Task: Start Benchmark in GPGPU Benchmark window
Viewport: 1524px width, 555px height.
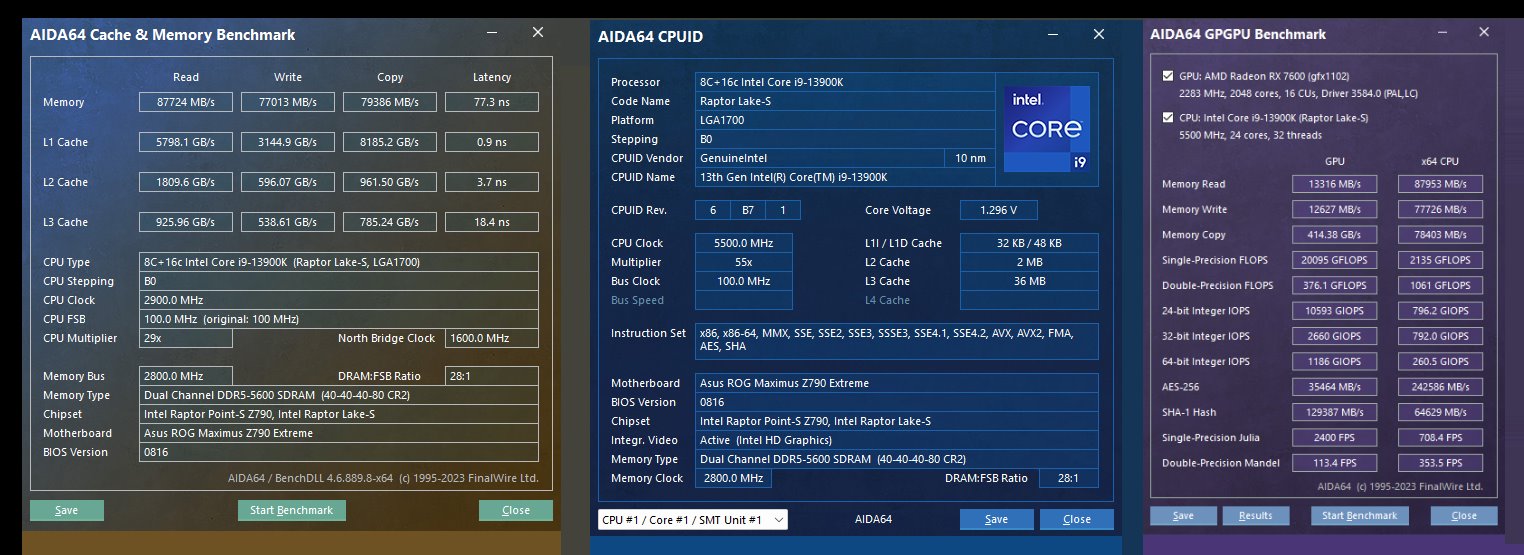Action: click(1360, 516)
